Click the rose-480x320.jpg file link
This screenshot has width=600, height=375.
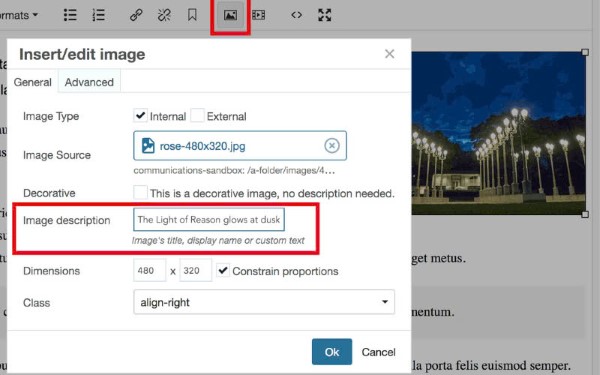pyautogui.click(x=202, y=146)
